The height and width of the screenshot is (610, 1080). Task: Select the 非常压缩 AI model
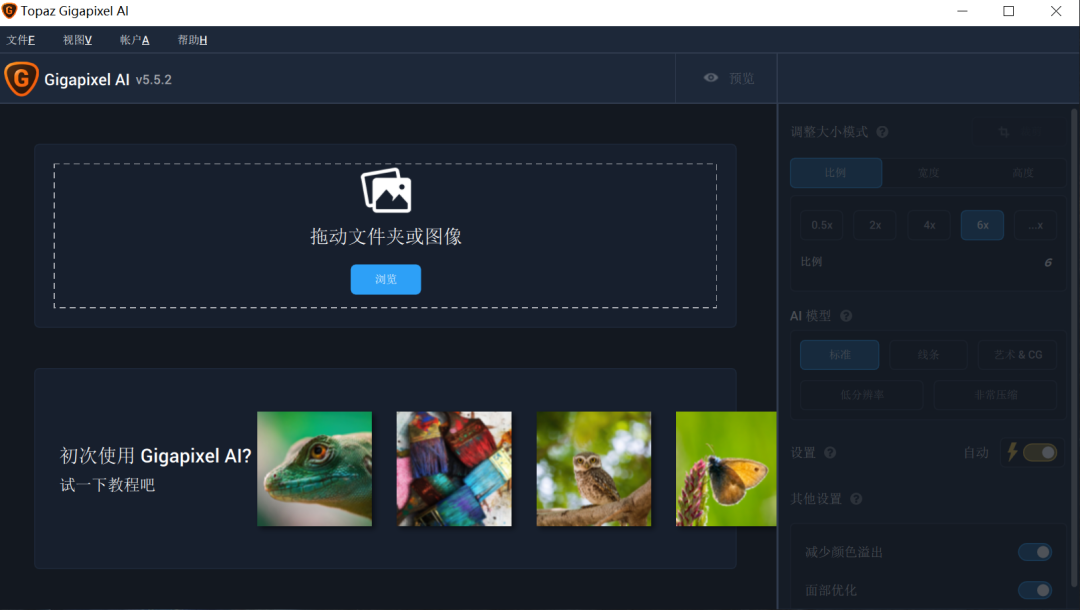point(995,395)
